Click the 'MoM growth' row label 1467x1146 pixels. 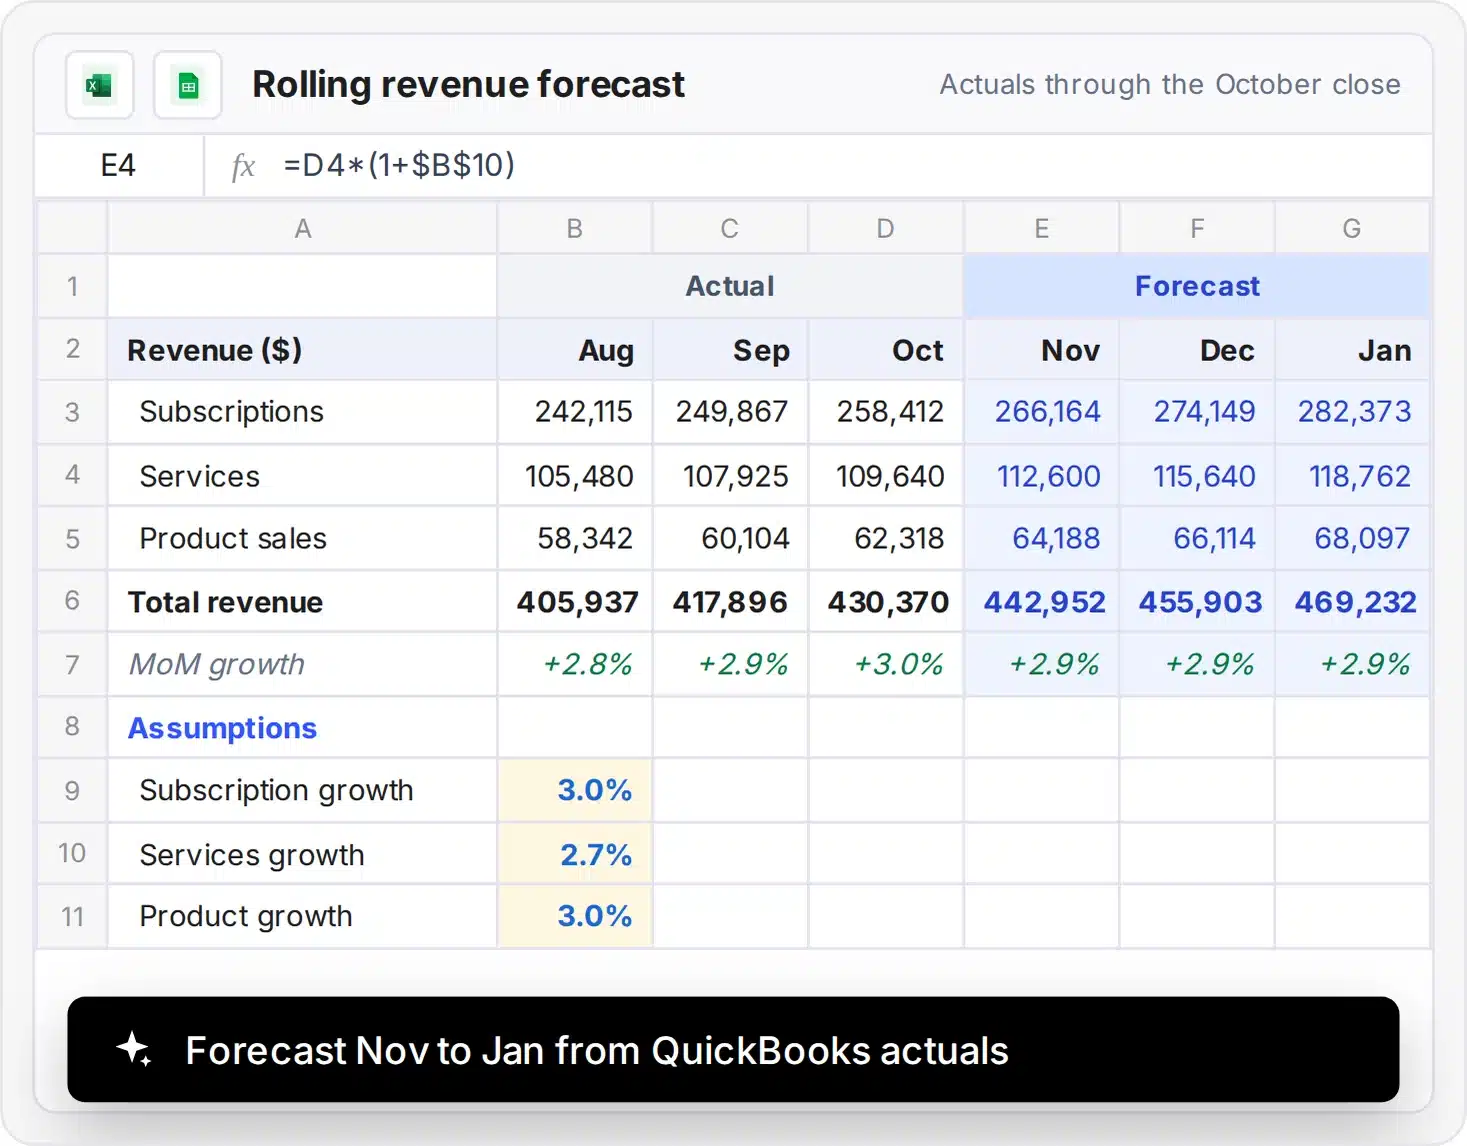pos(302,664)
